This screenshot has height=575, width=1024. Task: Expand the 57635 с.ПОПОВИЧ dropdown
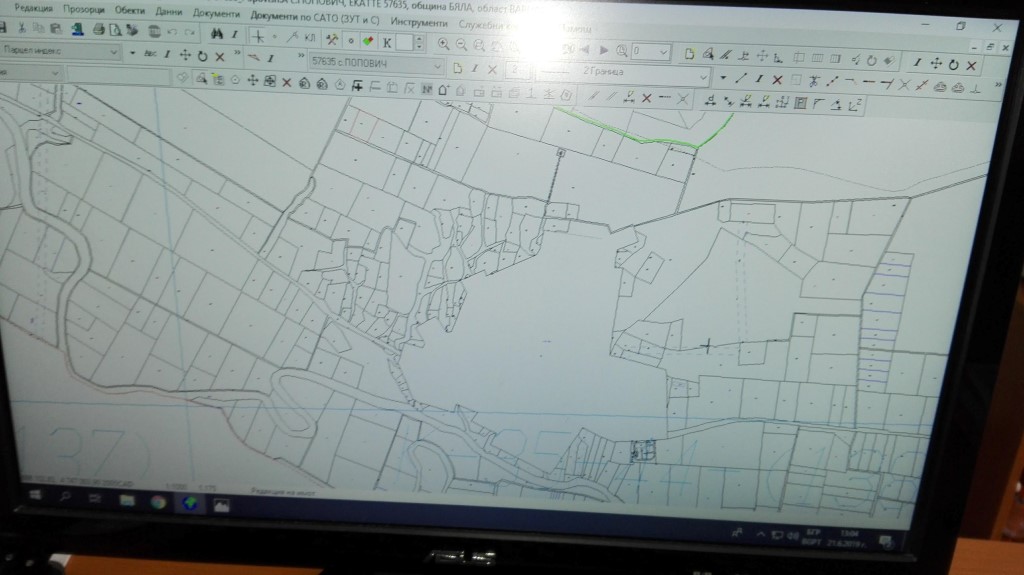coord(435,65)
